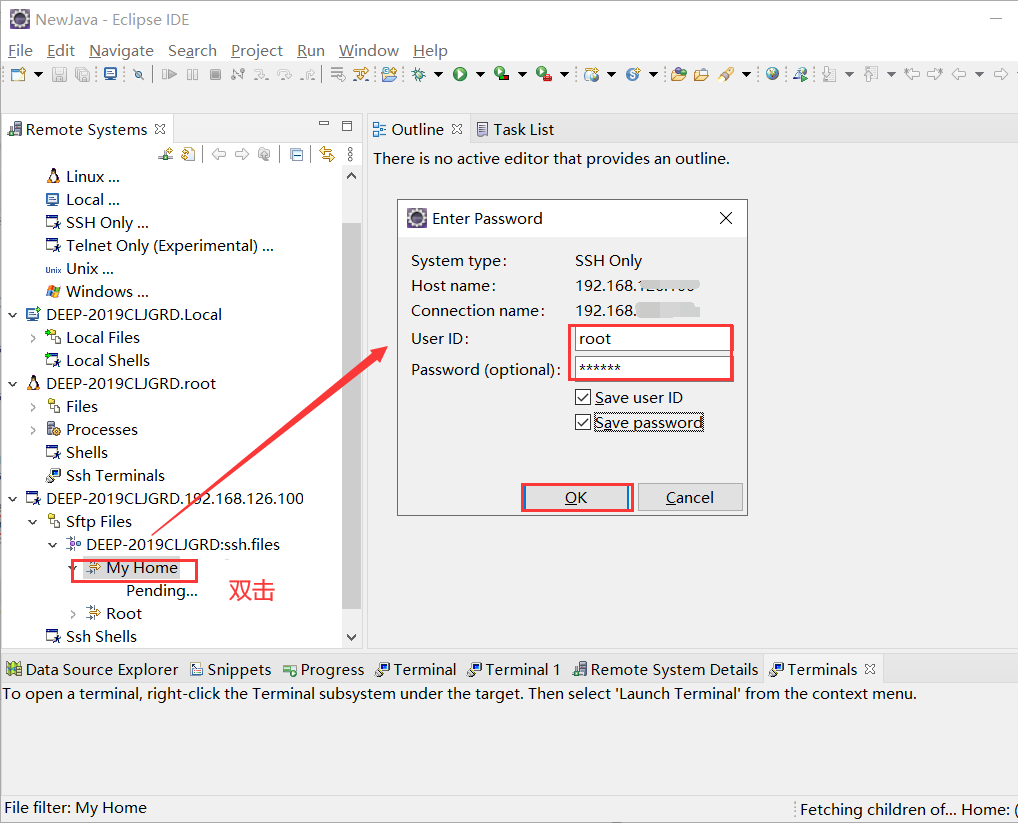Image resolution: width=1018 pixels, height=823 pixels.
Task: Click the green Run icon
Action: [x=460, y=75]
